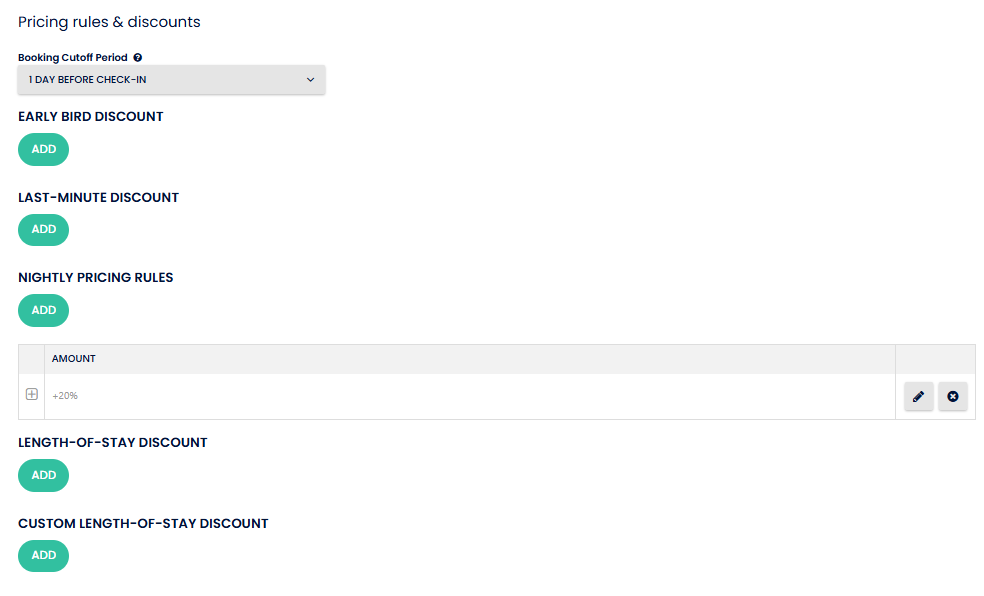Image resolution: width=984 pixels, height=596 pixels.
Task: Add an Early Bird Discount
Action: (43, 149)
